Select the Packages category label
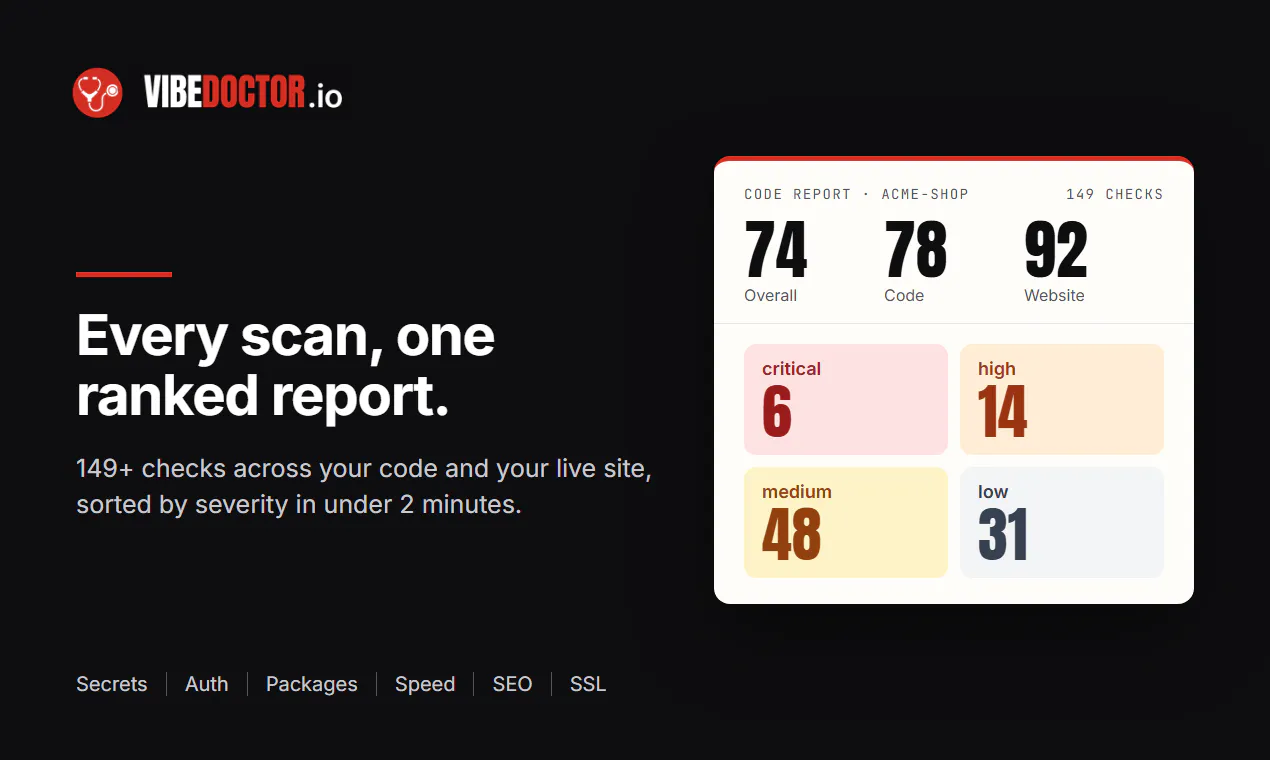The image size is (1270, 760). (x=312, y=684)
